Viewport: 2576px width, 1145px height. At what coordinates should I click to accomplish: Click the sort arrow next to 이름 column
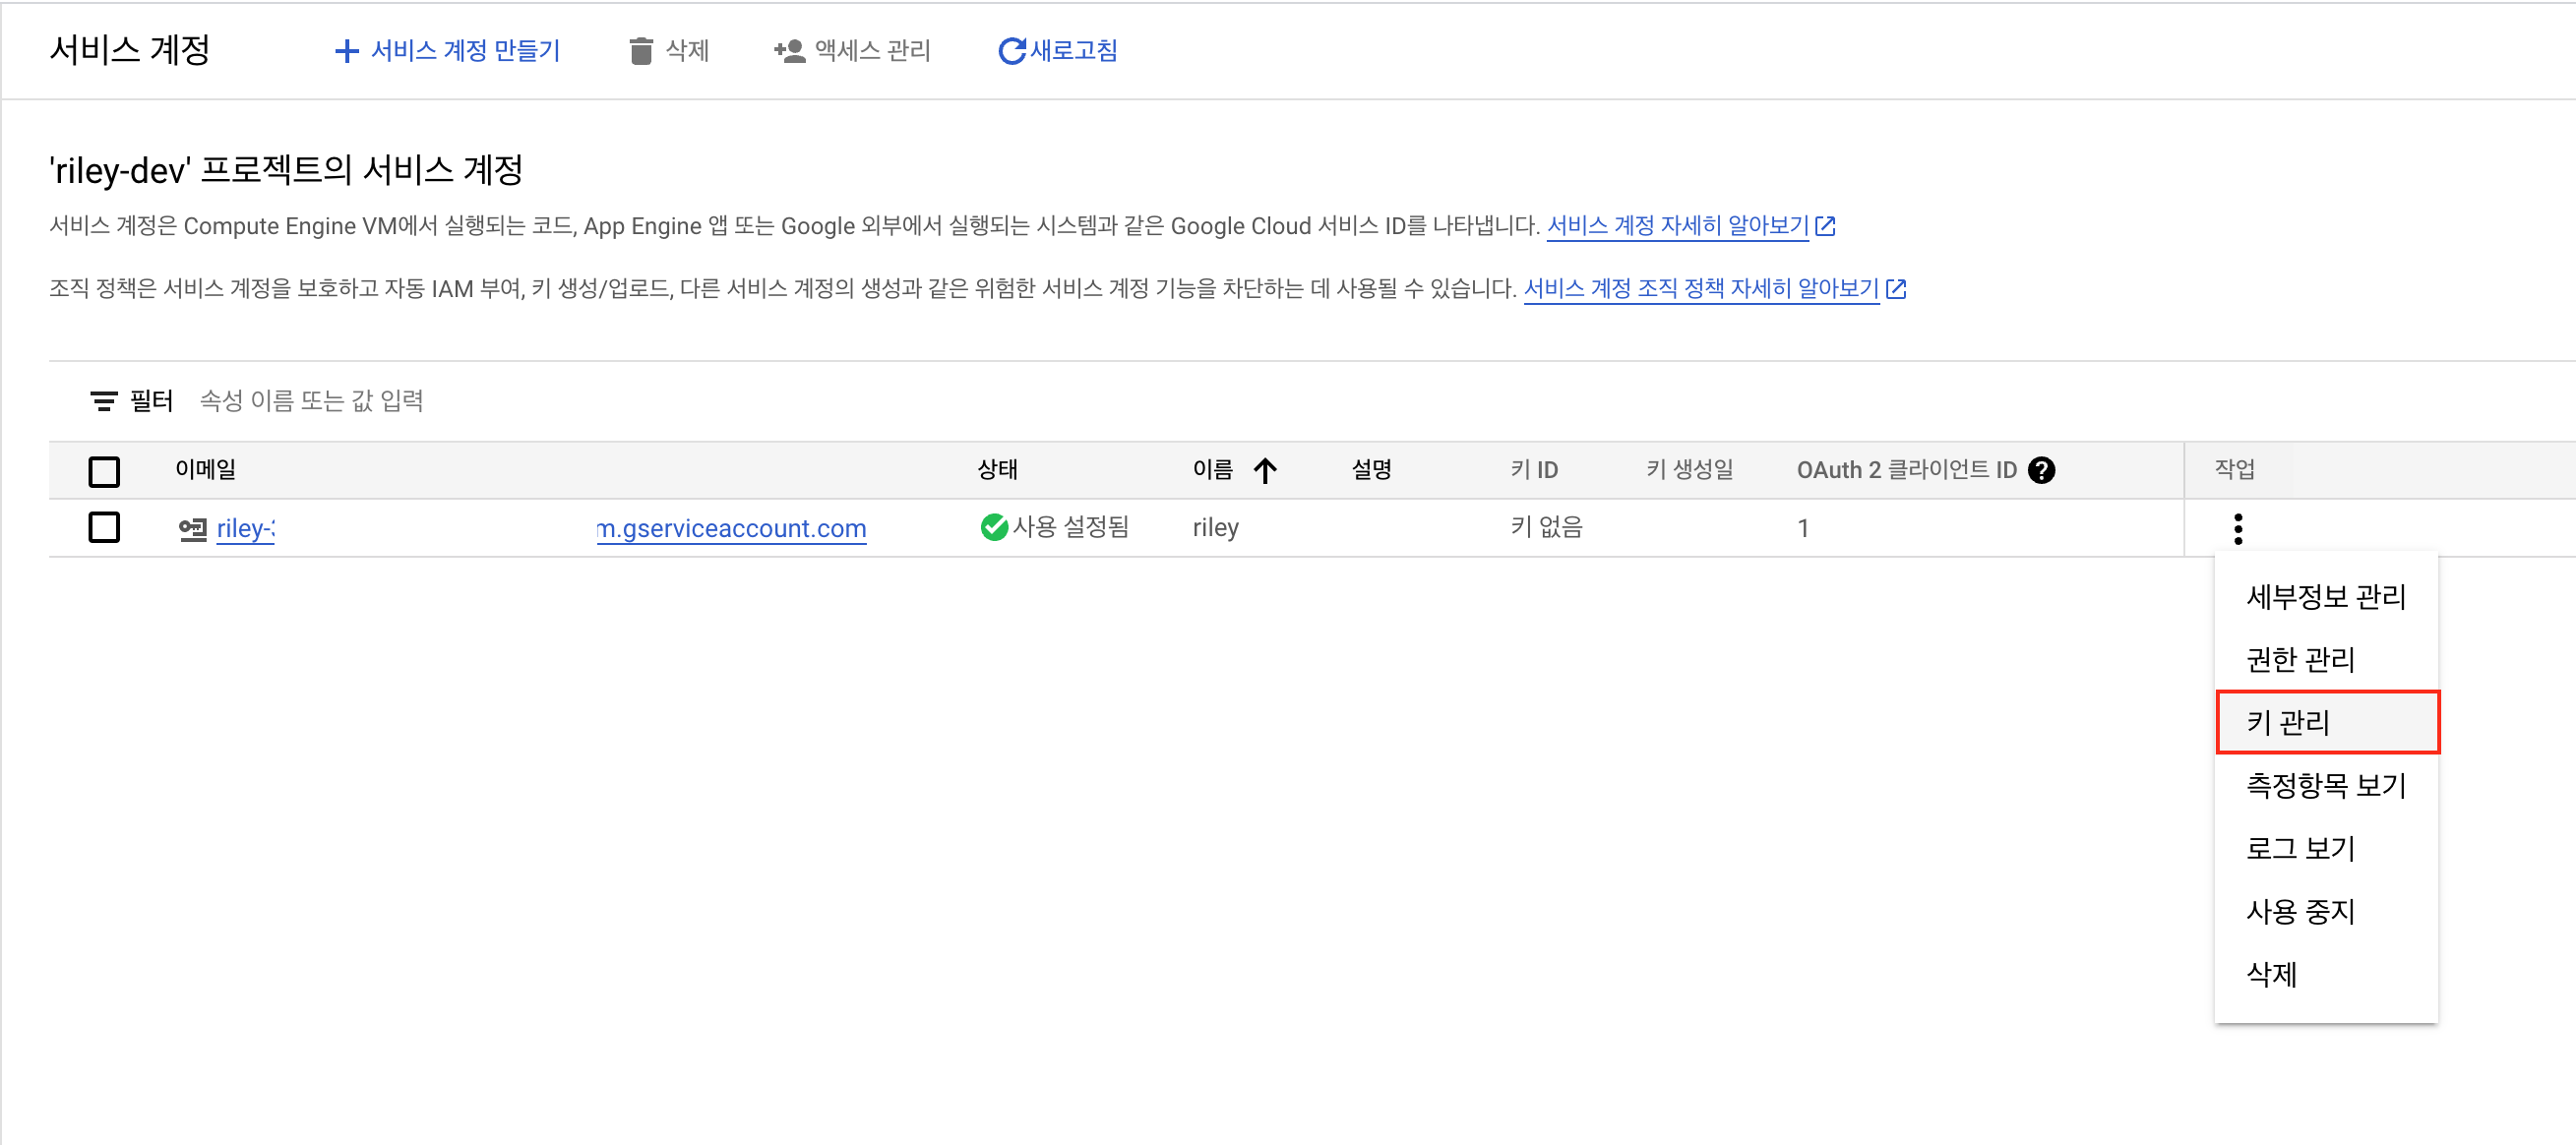[1265, 470]
